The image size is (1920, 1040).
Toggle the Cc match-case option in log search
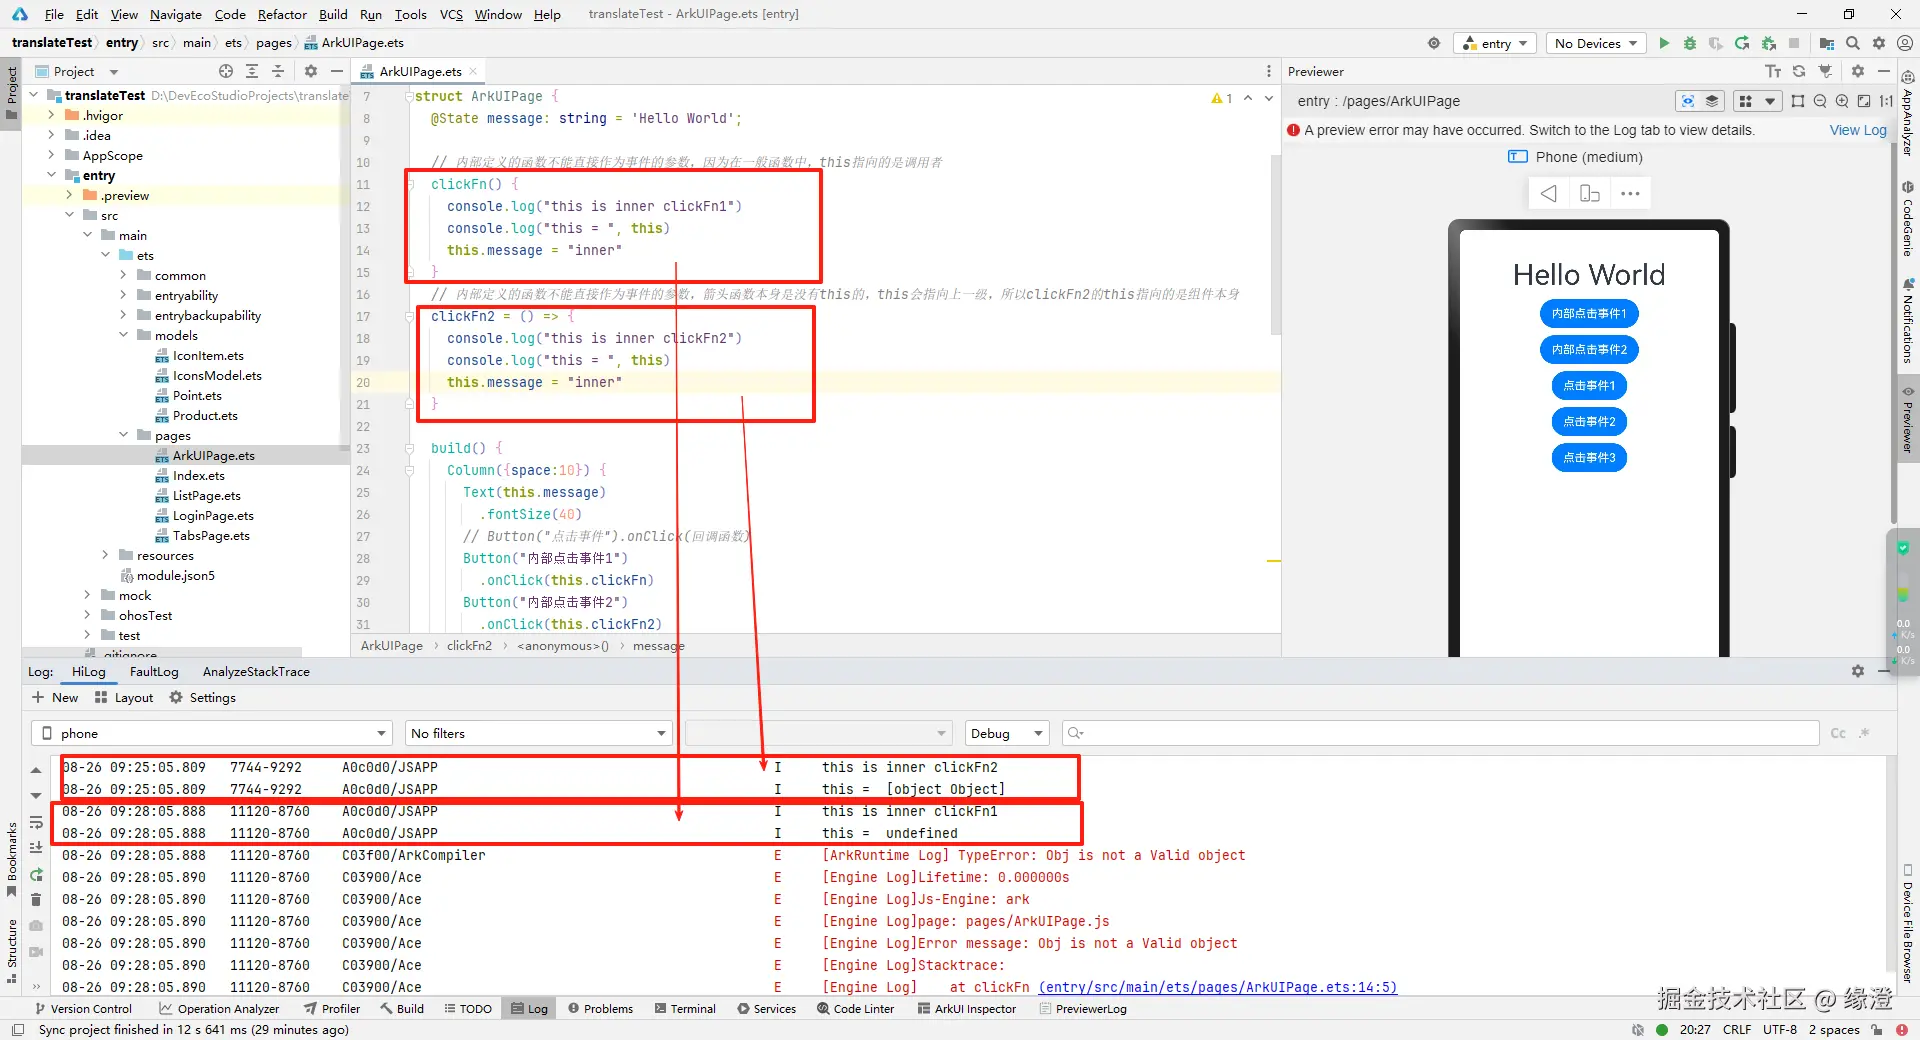coord(1838,733)
